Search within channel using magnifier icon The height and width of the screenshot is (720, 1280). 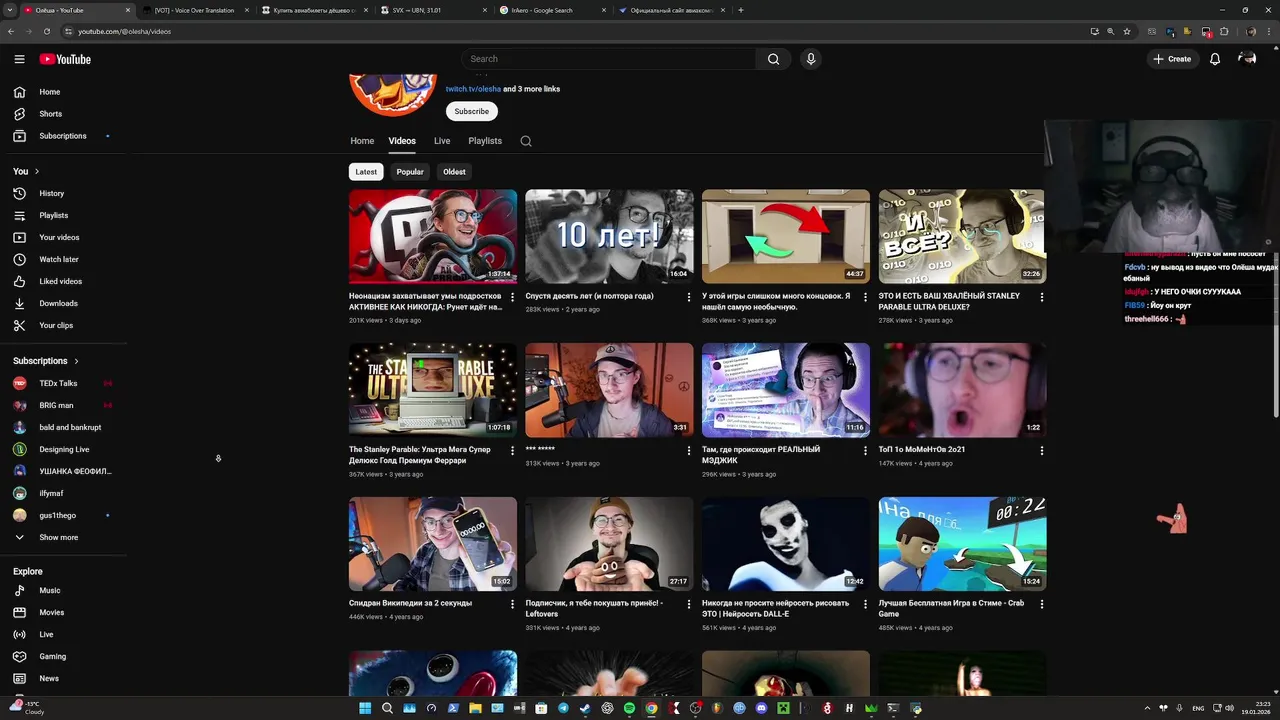[x=526, y=141]
